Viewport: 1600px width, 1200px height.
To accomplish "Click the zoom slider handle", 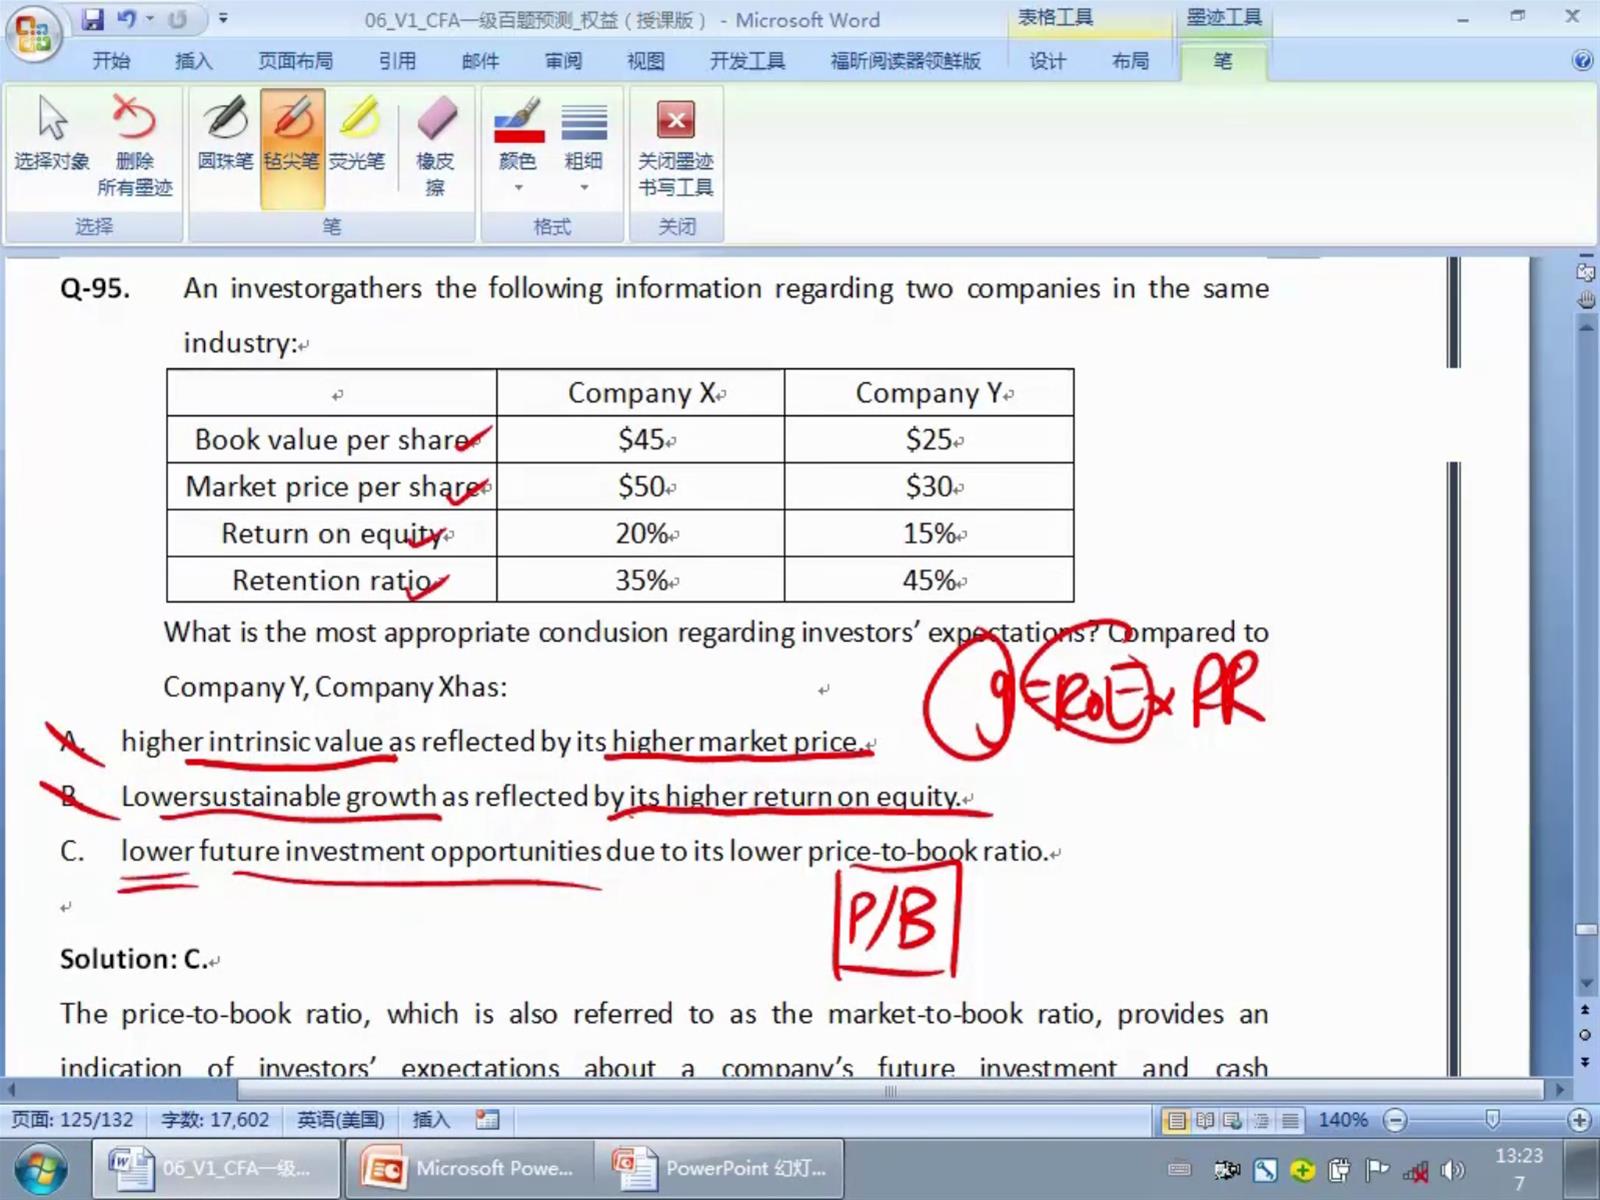I will 1492,1120.
